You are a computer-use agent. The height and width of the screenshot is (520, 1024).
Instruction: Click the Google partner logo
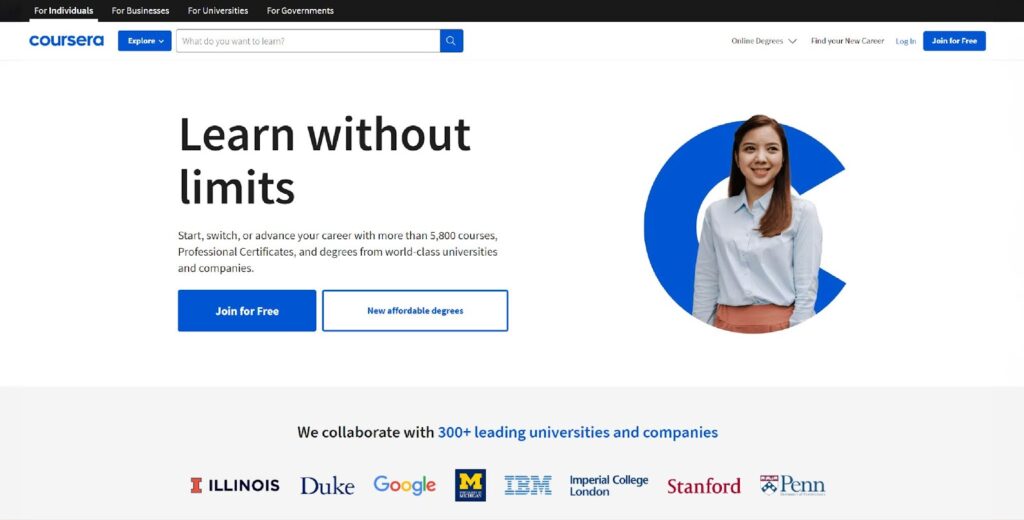click(404, 485)
